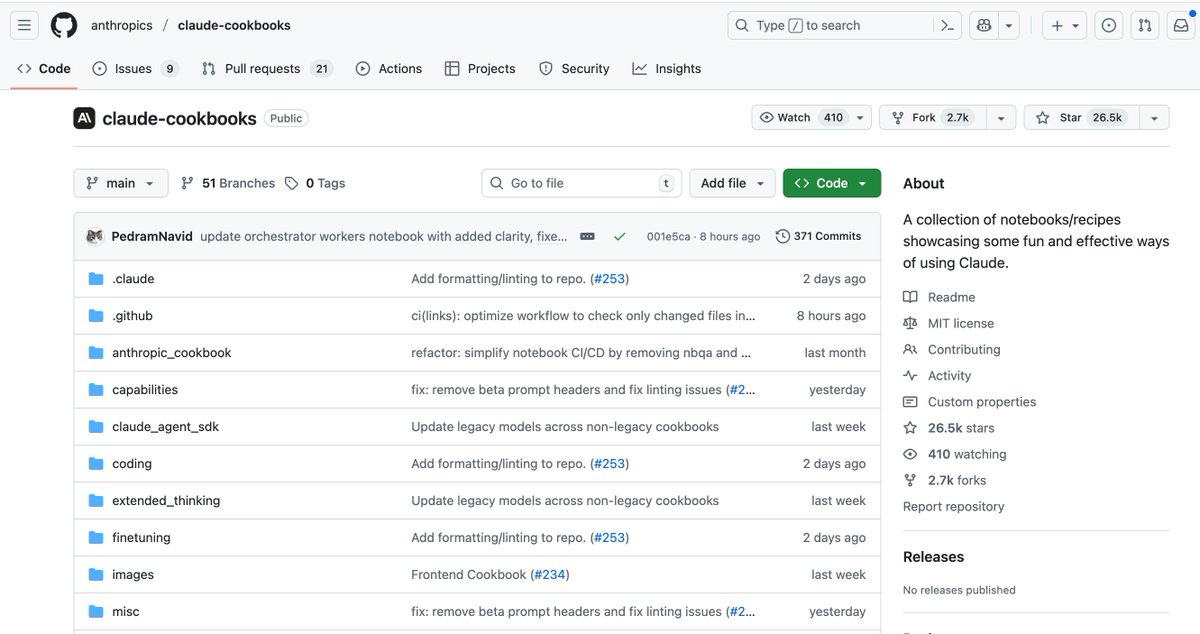The height and width of the screenshot is (634, 1200).
Task: Click the folder icon beside extended_thinking
Action: [96, 501]
